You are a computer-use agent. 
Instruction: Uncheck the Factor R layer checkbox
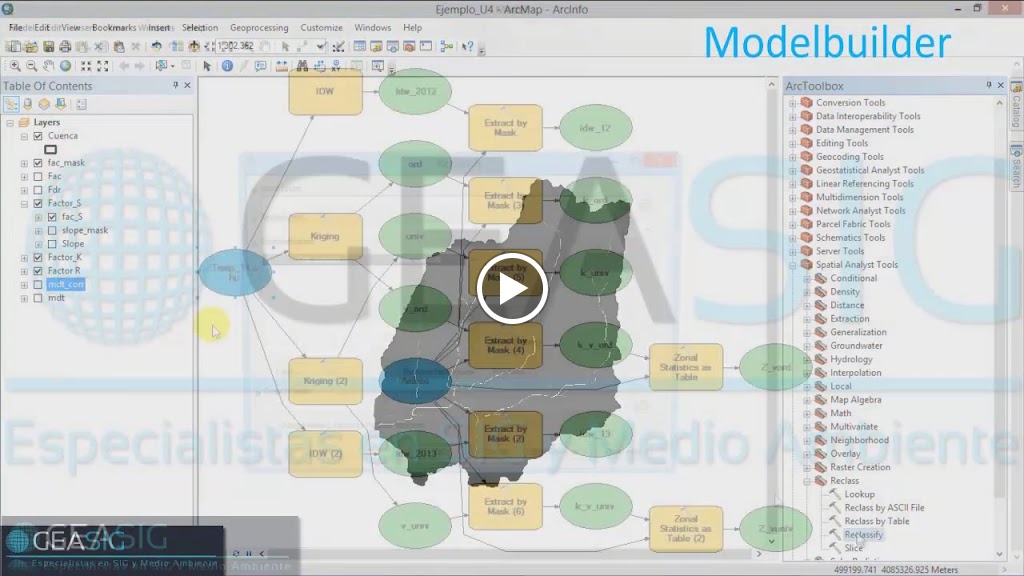(38, 271)
